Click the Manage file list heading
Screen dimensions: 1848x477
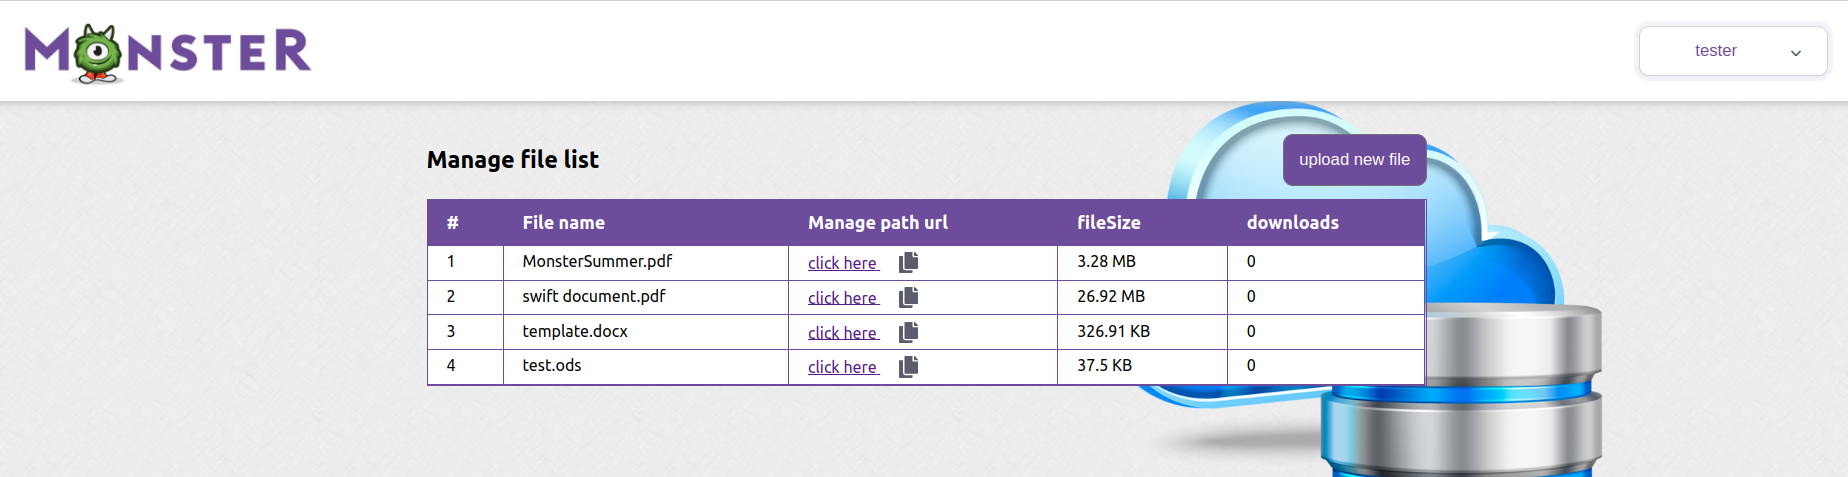click(512, 160)
